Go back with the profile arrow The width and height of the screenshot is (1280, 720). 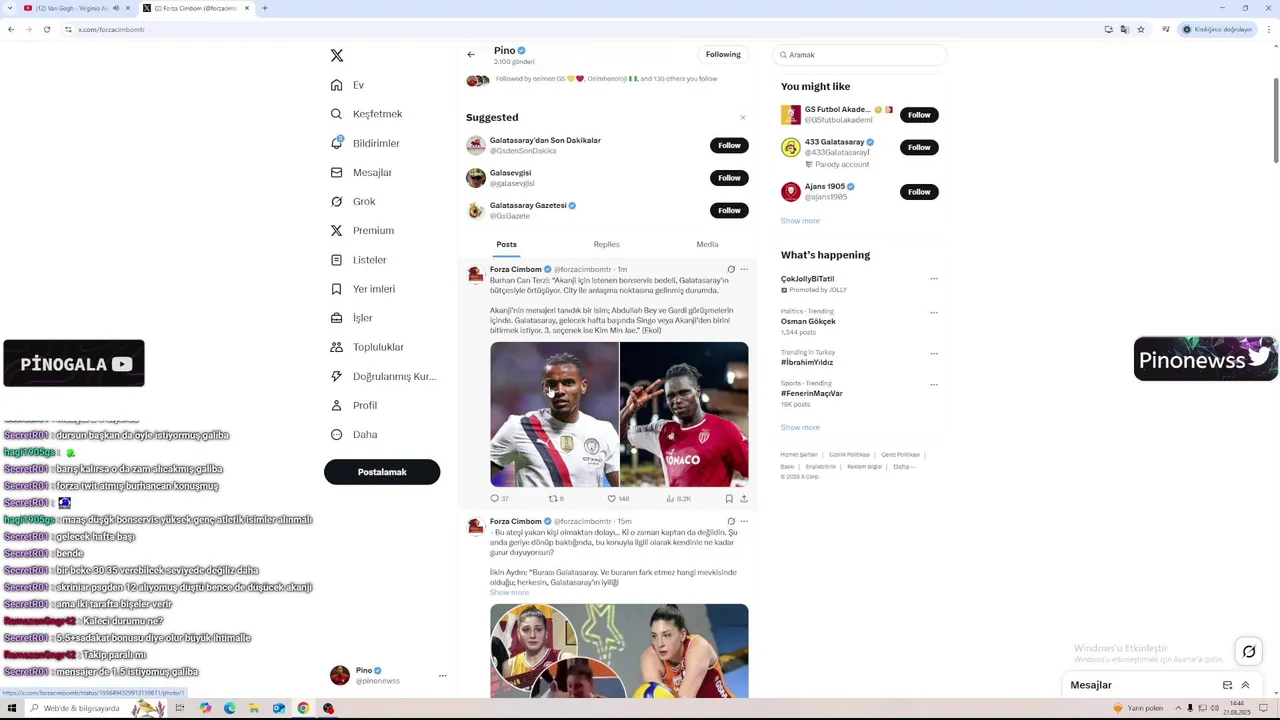(471, 55)
